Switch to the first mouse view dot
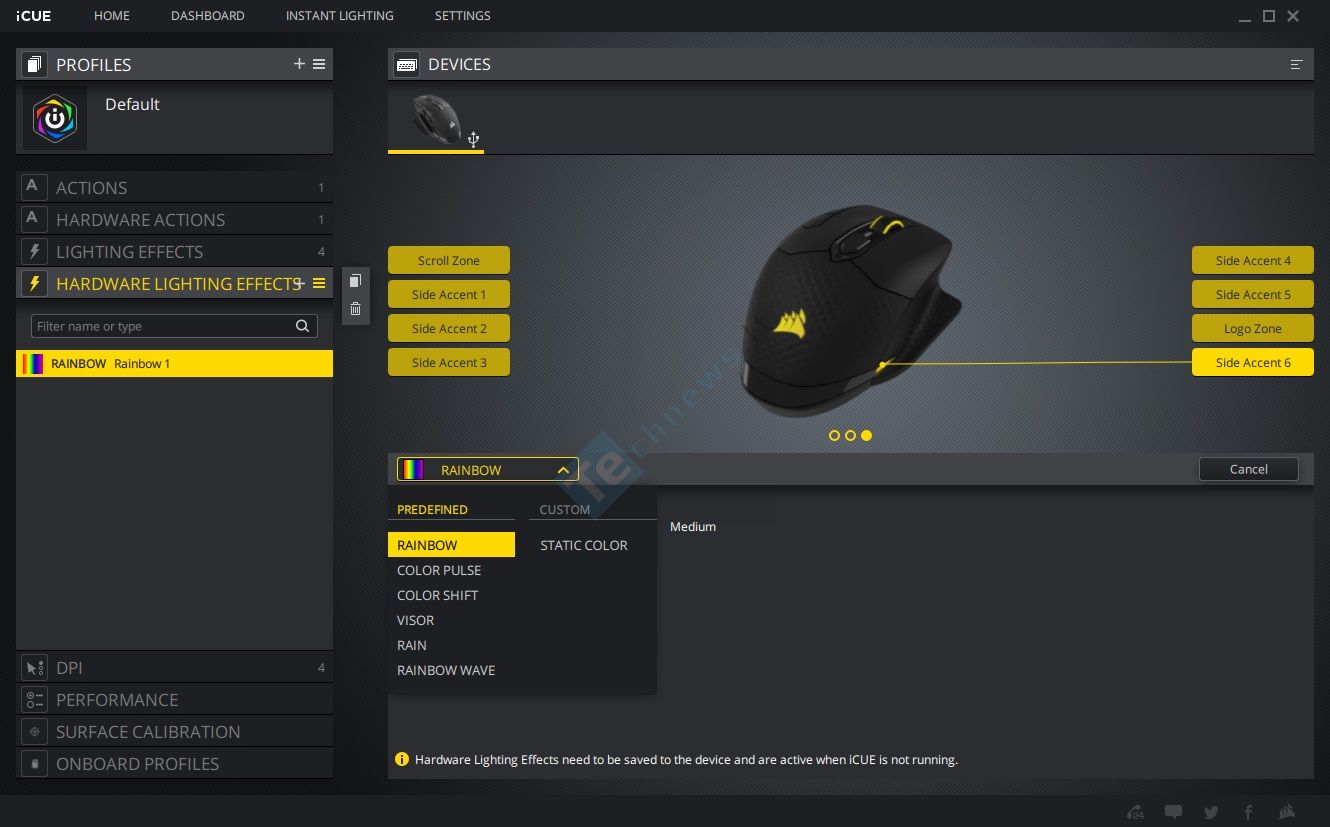The height and width of the screenshot is (827, 1330). coord(834,435)
